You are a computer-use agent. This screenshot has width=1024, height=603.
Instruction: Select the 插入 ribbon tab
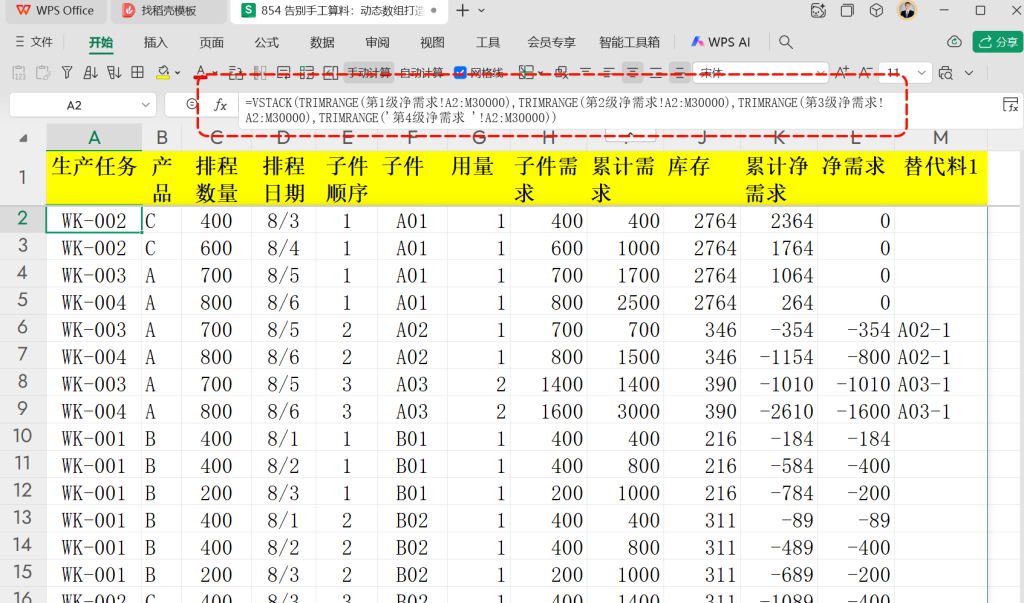(155, 42)
